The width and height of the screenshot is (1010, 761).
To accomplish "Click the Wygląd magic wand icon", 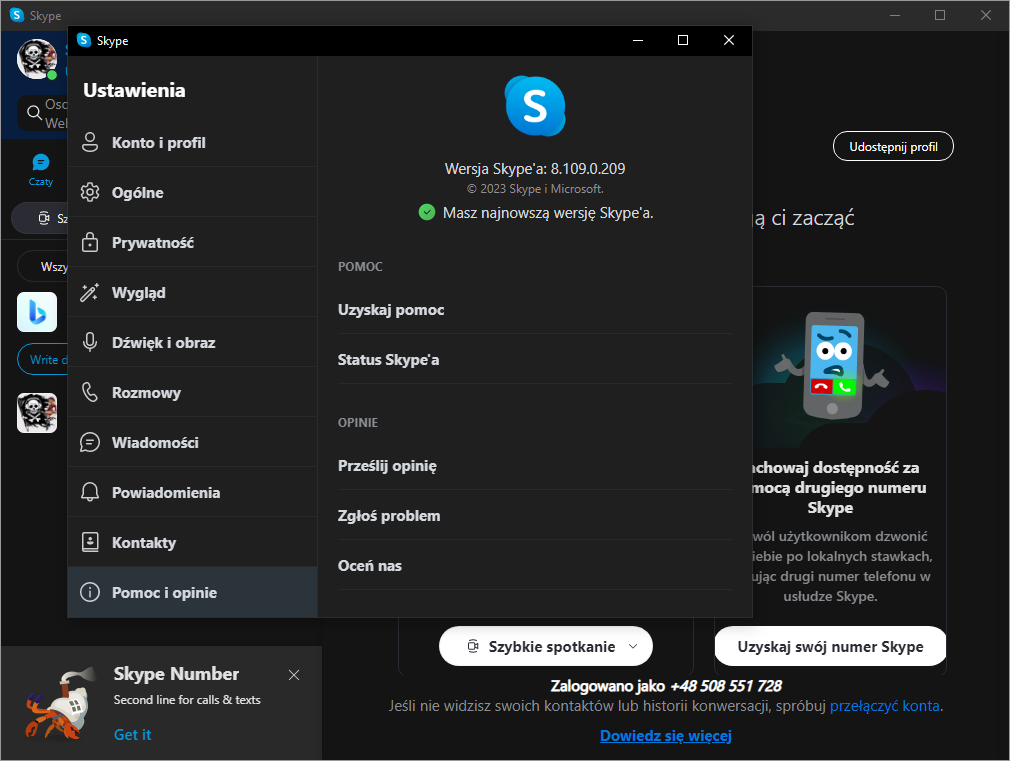I will (90, 293).
